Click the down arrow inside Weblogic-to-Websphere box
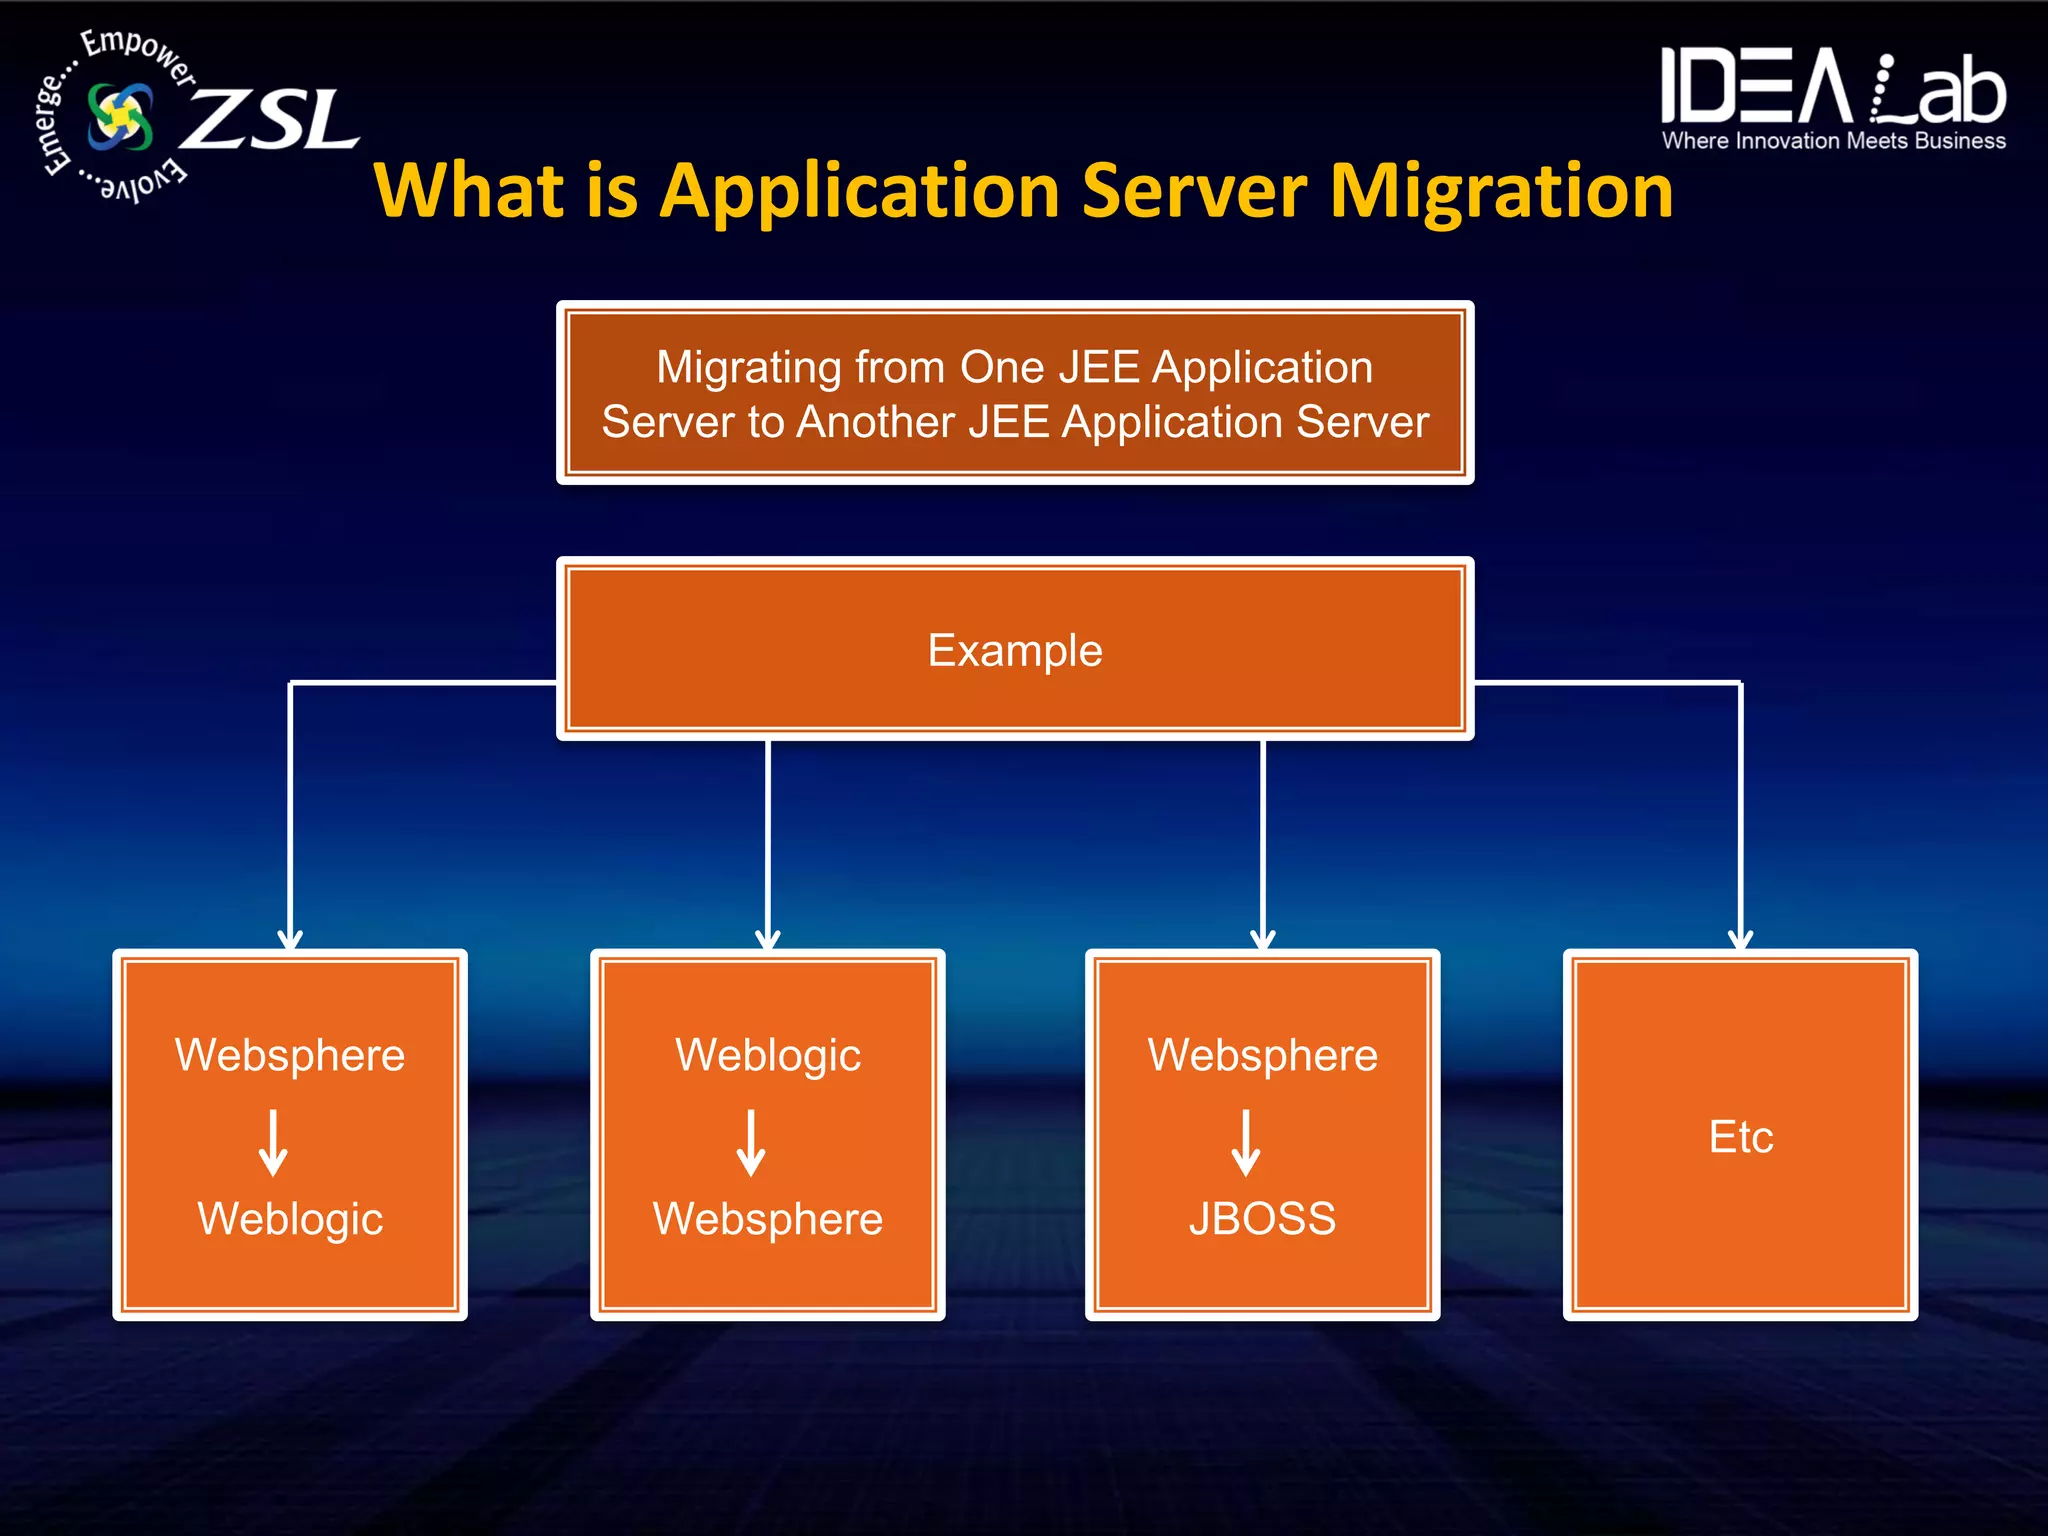Viewport: 2048px width, 1536px height. pyautogui.click(x=751, y=1143)
